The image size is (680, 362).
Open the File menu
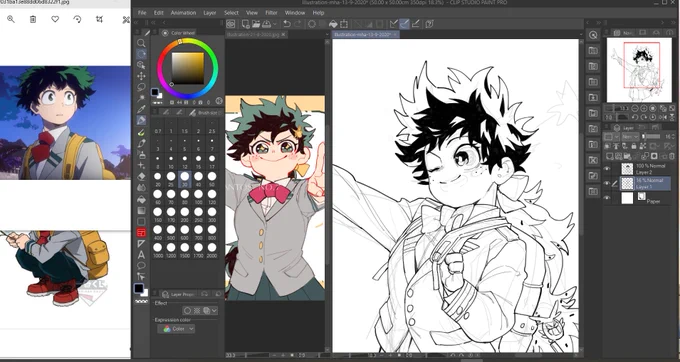(x=142, y=13)
